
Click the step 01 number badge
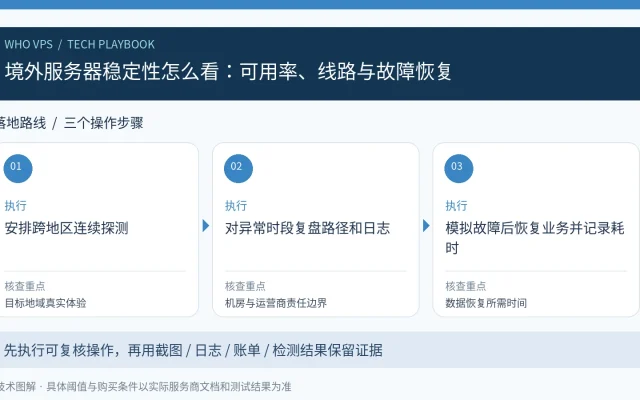(x=18, y=168)
